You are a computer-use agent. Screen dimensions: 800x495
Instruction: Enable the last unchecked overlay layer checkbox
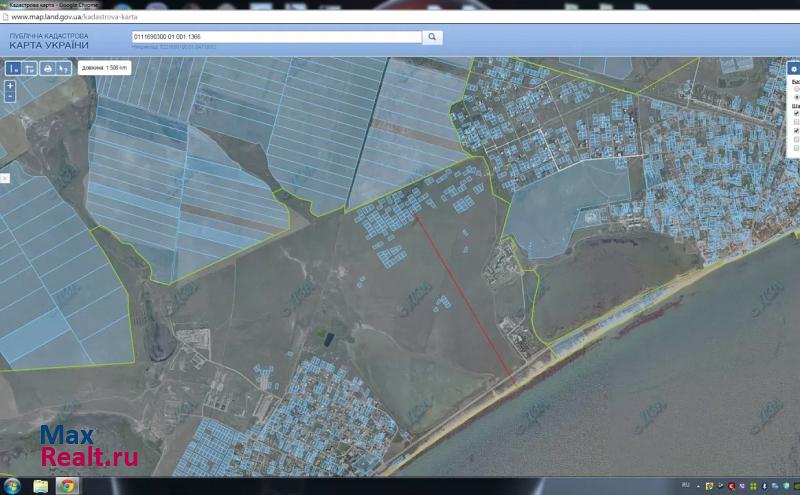pyautogui.click(x=796, y=149)
